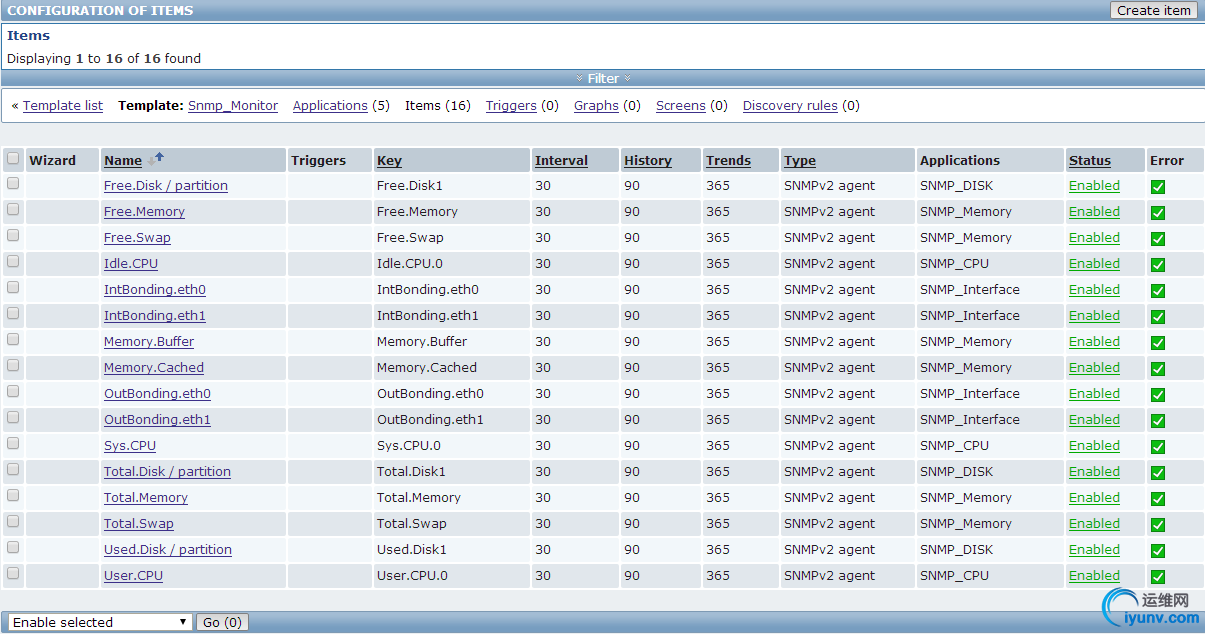Click the green check icon for IntBonding.eth0

1158,290
